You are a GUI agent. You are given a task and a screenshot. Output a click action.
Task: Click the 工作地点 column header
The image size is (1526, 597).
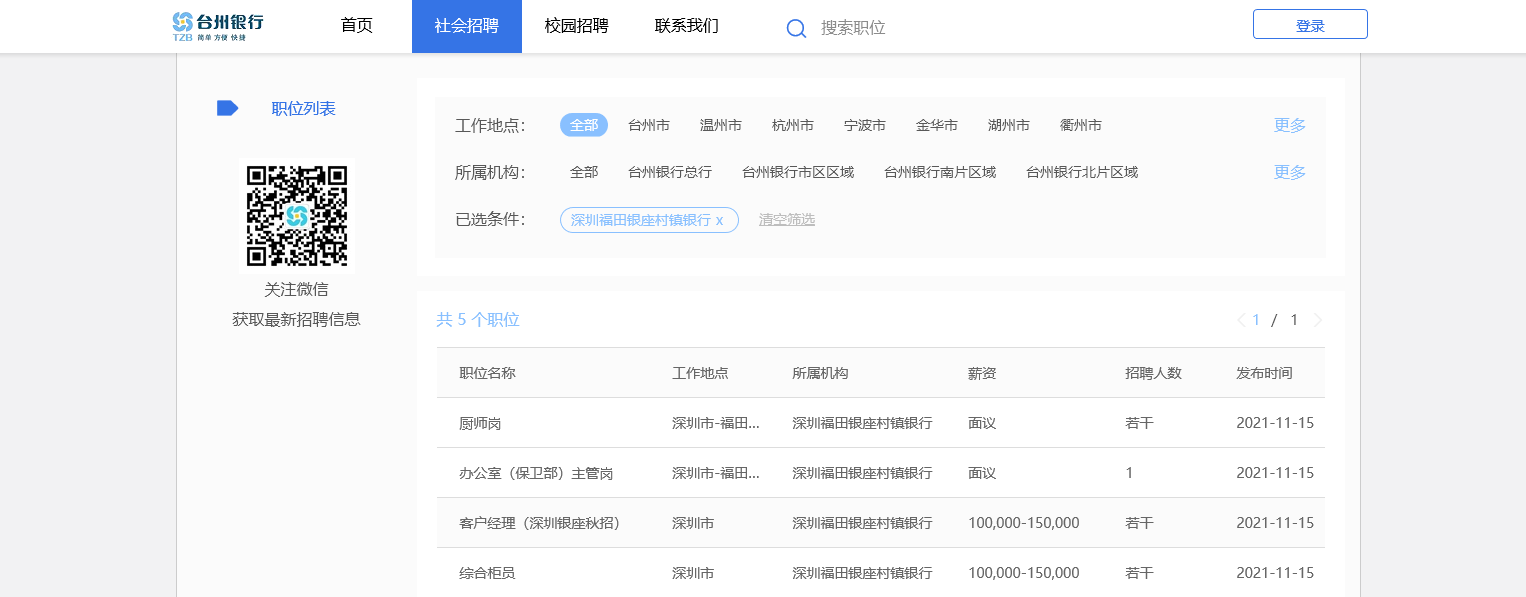tap(700, 373)
